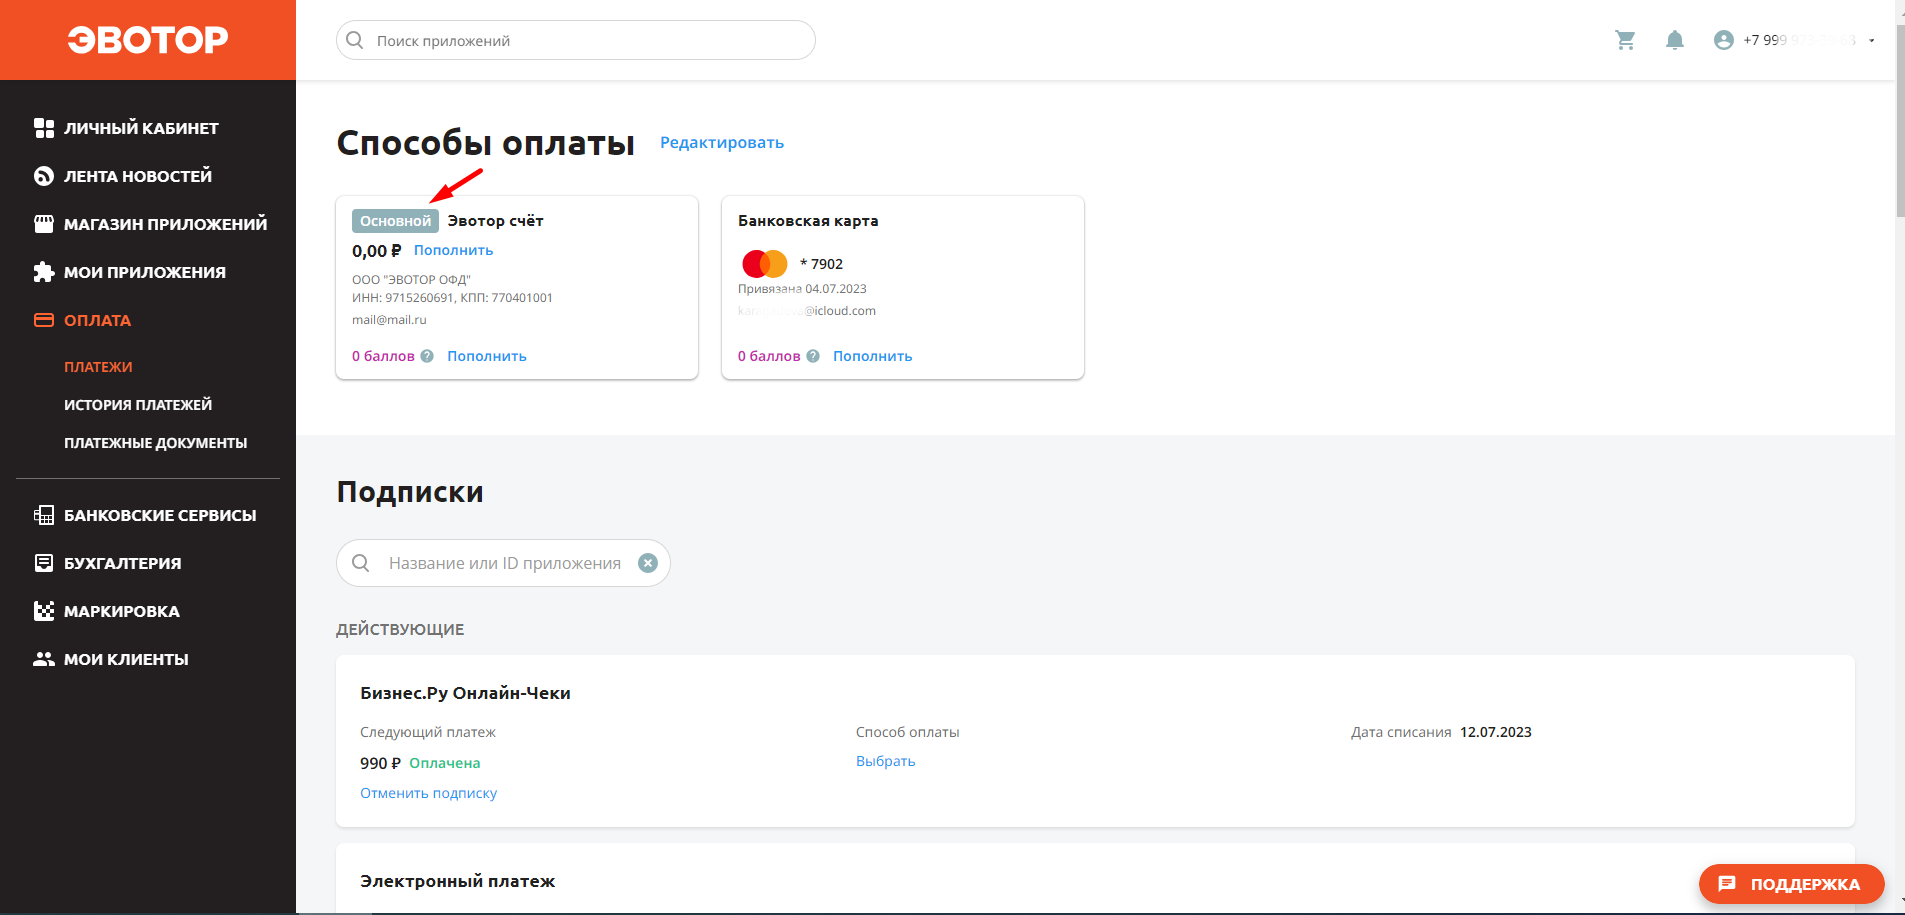1905x915 pixels.
Task: Click the Банковские сервисы icon
Action: tap(44, 515)
